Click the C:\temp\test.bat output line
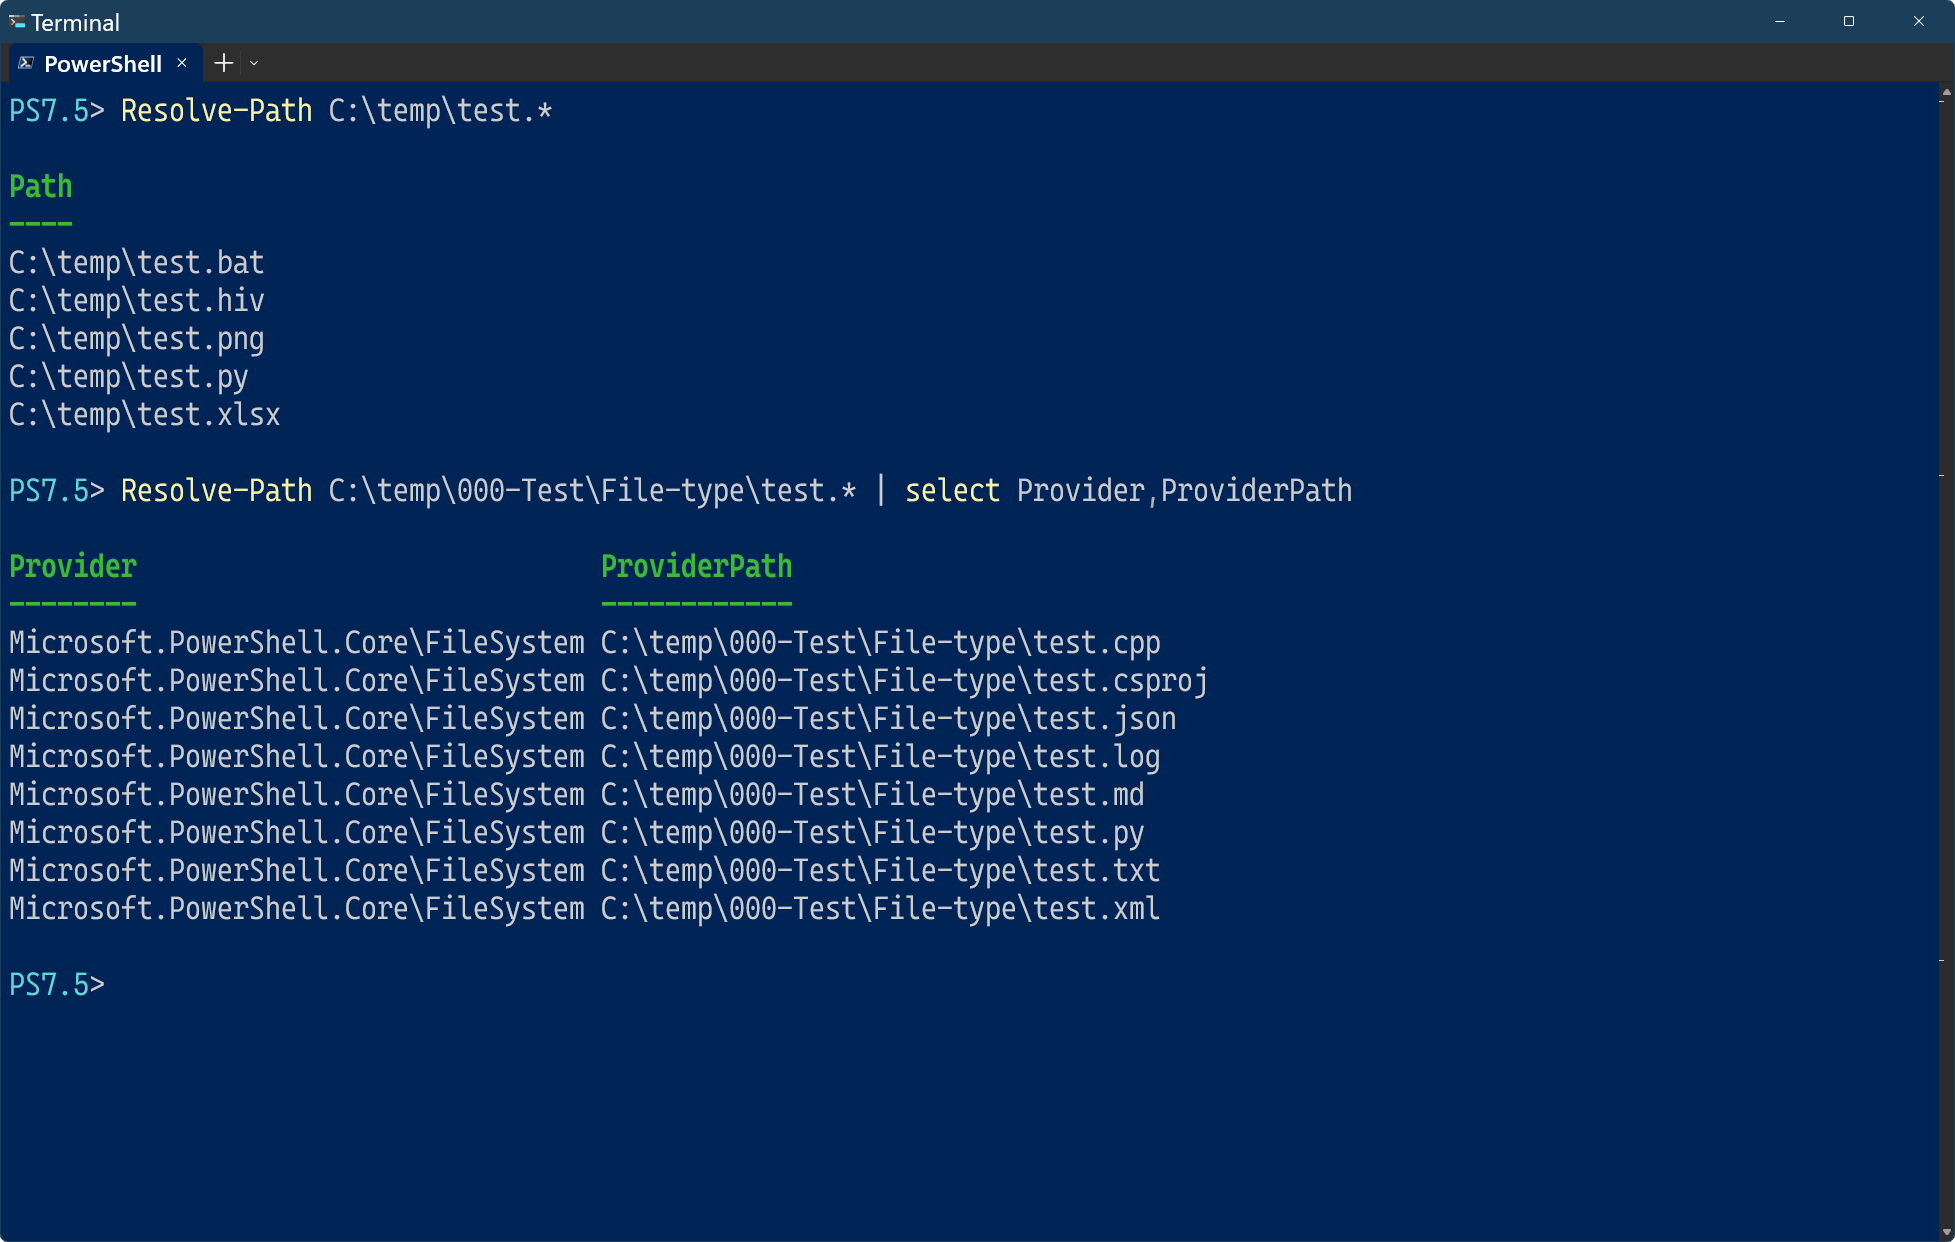Screen dimensions: 1955x1242 tap(137, 263)
